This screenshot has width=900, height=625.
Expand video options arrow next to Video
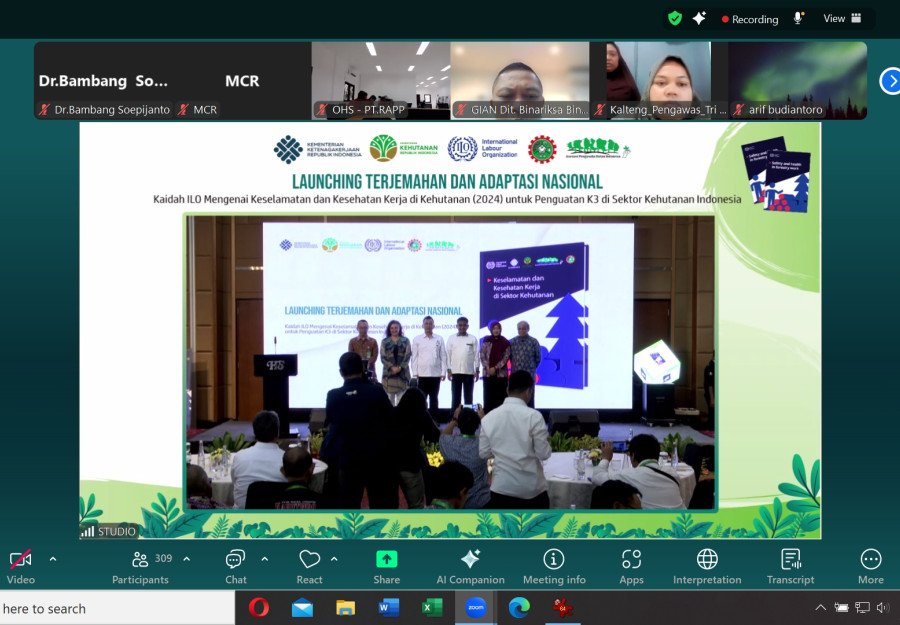[x=53, y=558]
